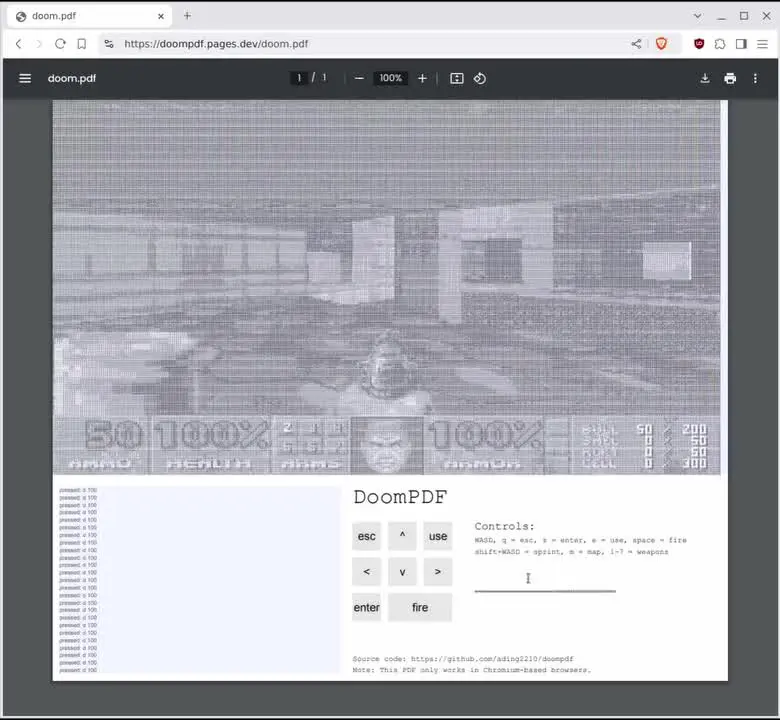Print the PDF document
The image size is (780, 720).
(730, 78)
